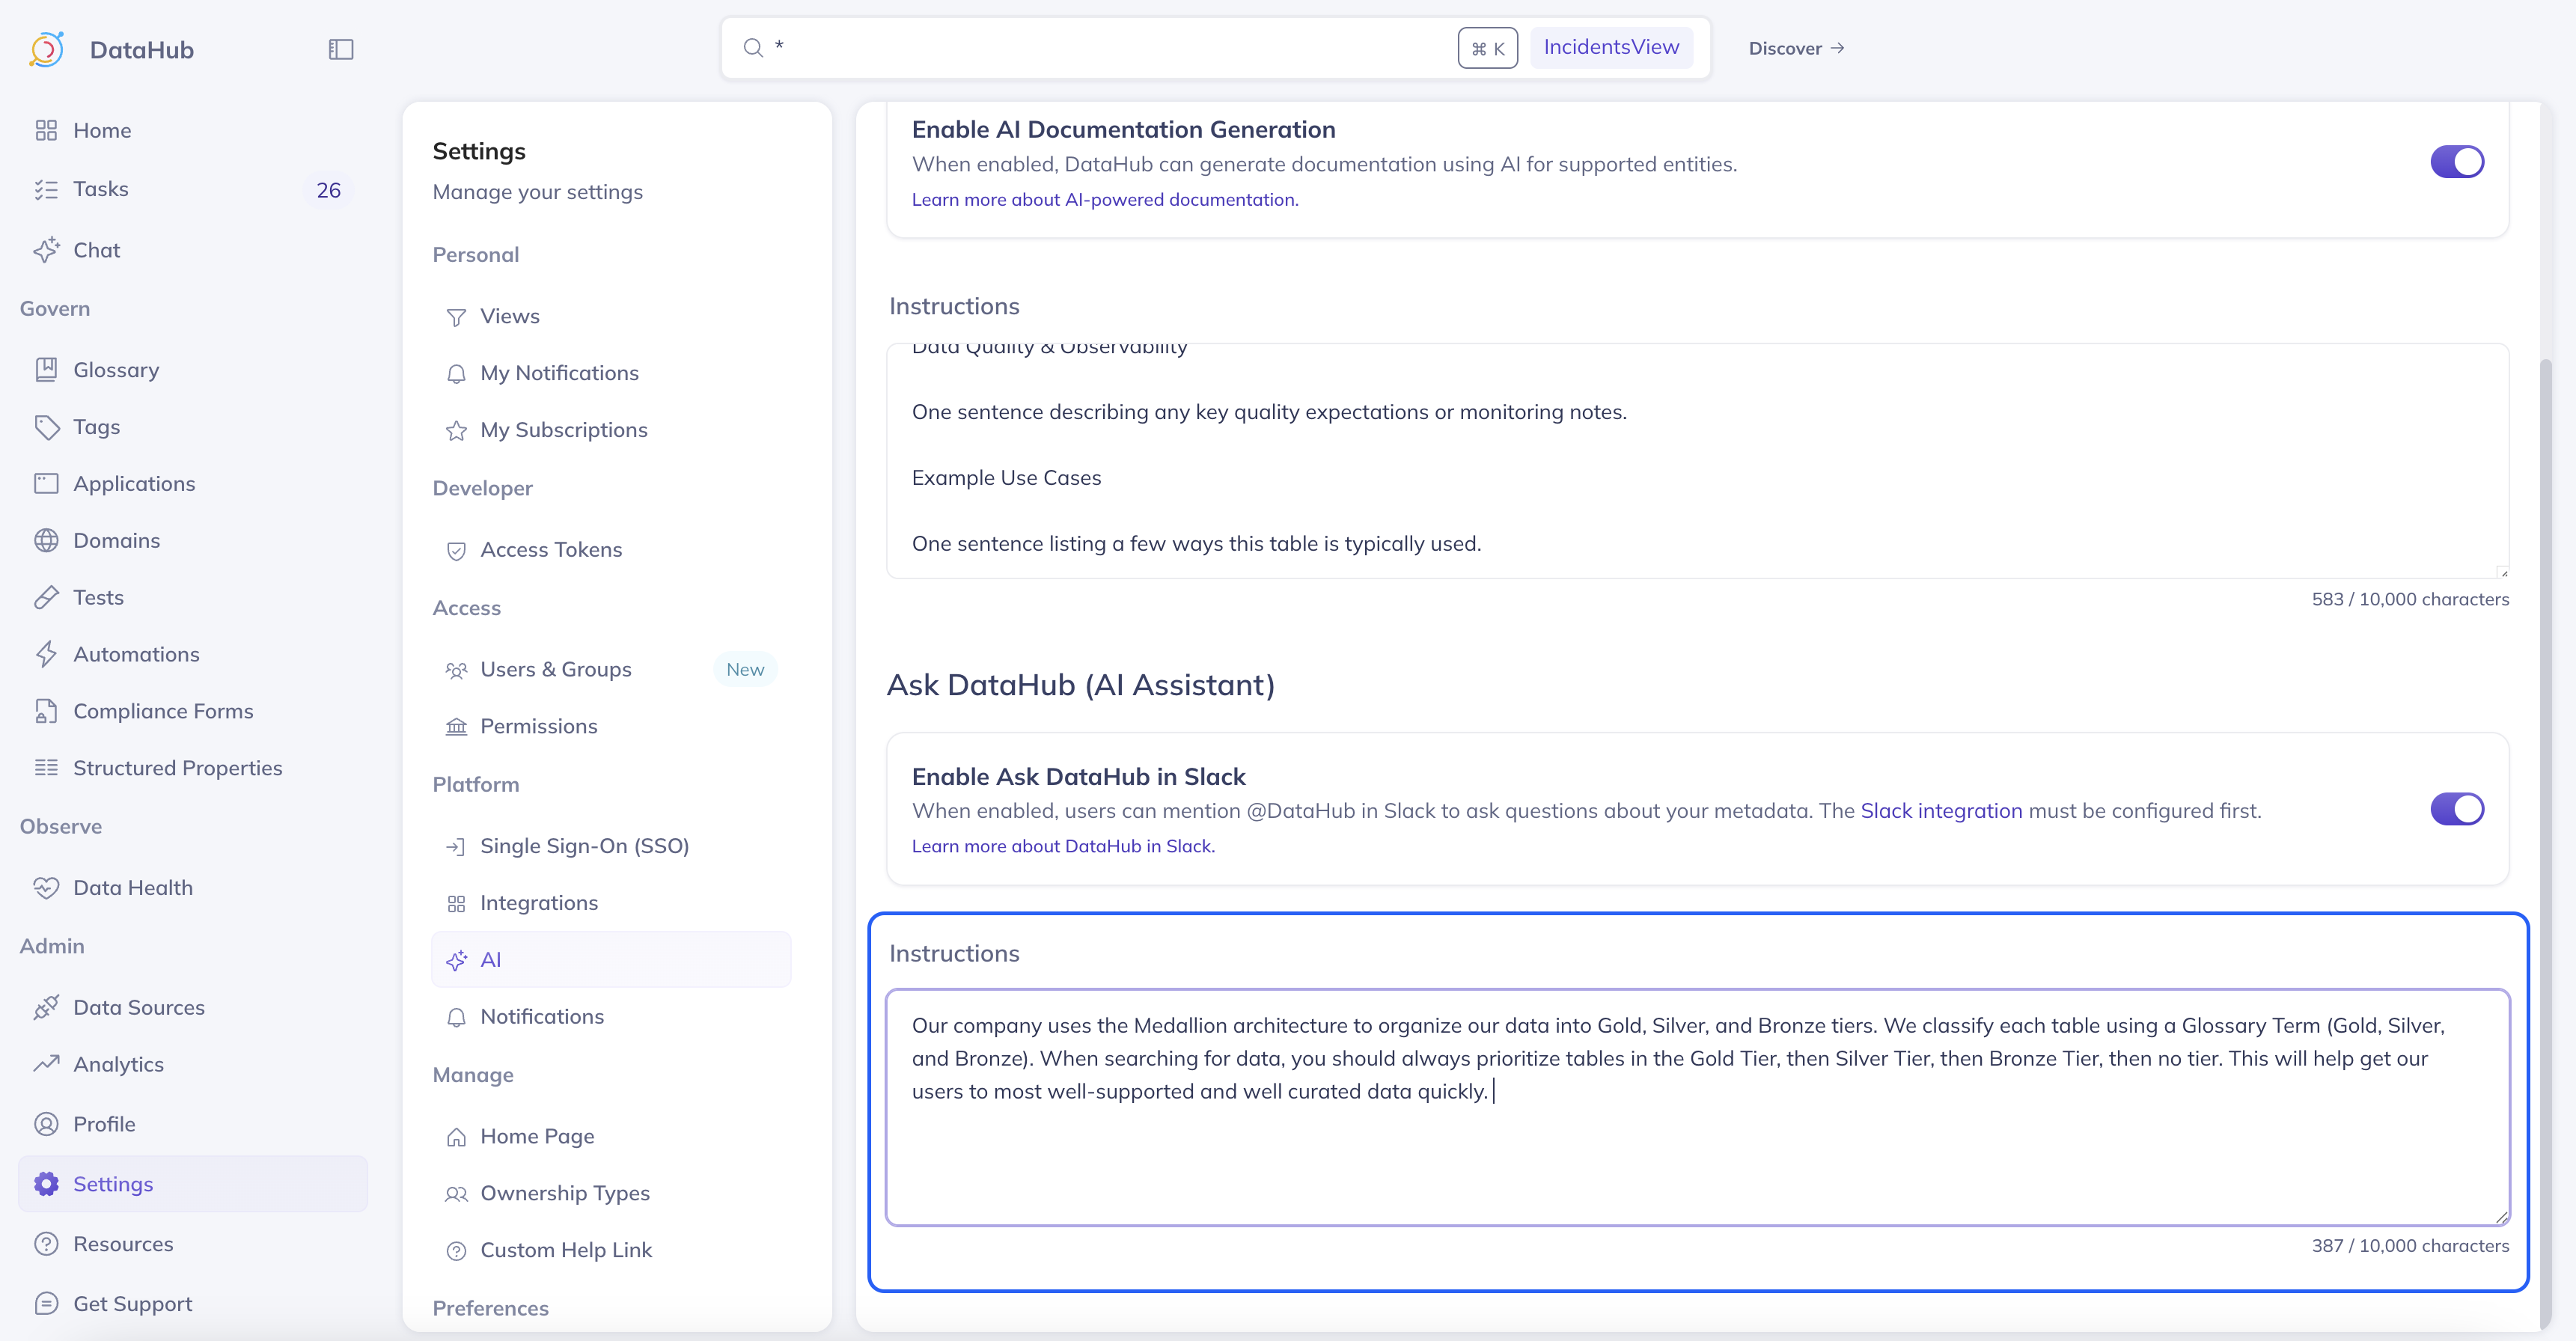The height and width of the screenshot is (1341, 2576).
Task: Click the Data Health heart icon
Action: pos(46,888)
